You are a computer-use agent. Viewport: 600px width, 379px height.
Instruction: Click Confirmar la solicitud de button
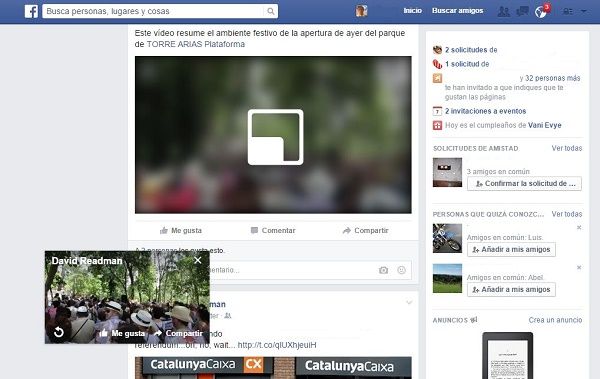click(524, 183)
